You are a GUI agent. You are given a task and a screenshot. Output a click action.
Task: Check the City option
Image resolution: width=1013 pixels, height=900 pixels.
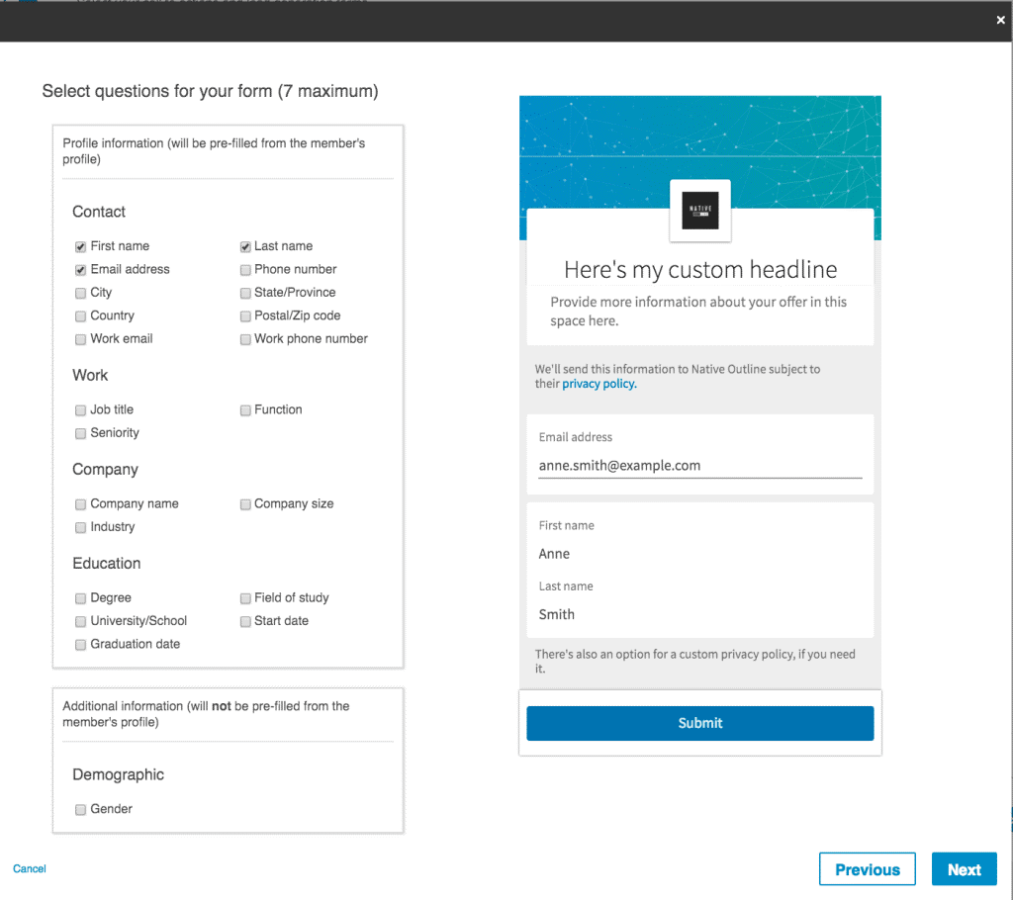click(80, 292)
